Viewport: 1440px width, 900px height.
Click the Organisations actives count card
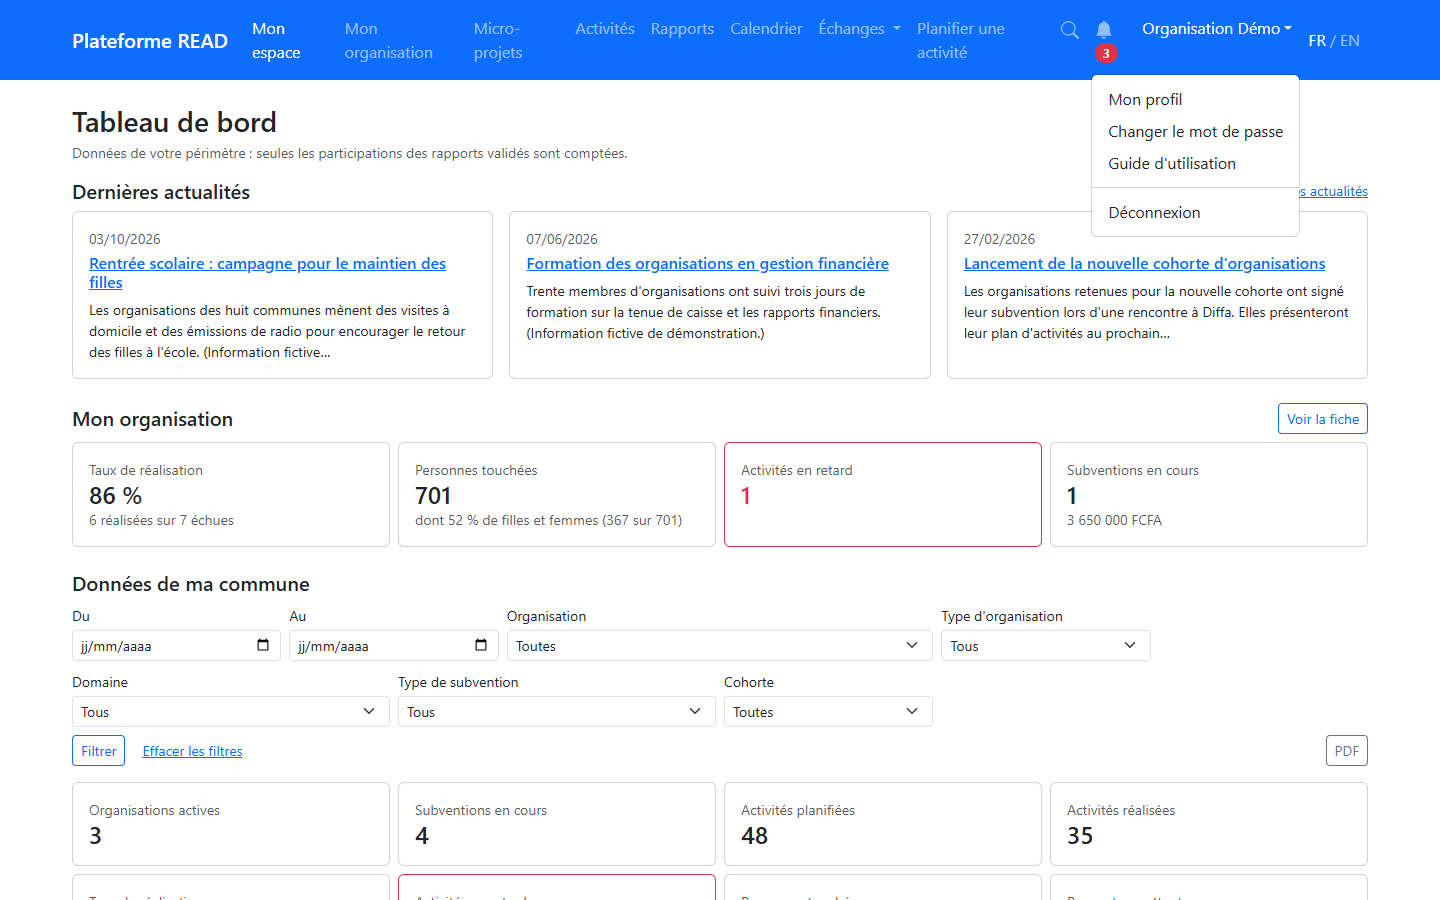point(231,824)
